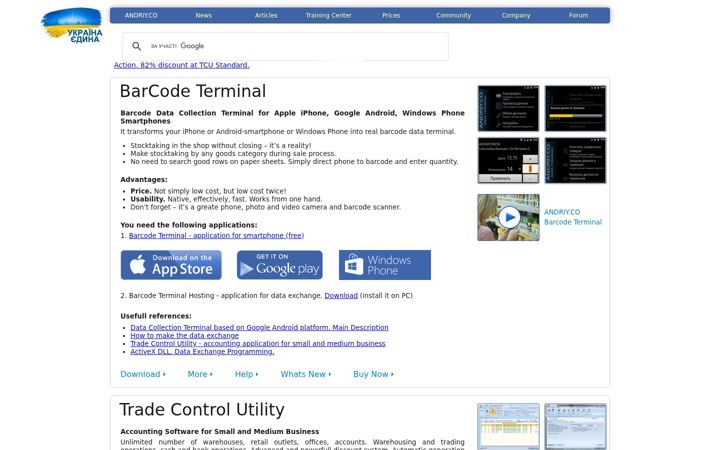Open fourth Barcode Terminal screenshot thumbnail

point(575,160)
